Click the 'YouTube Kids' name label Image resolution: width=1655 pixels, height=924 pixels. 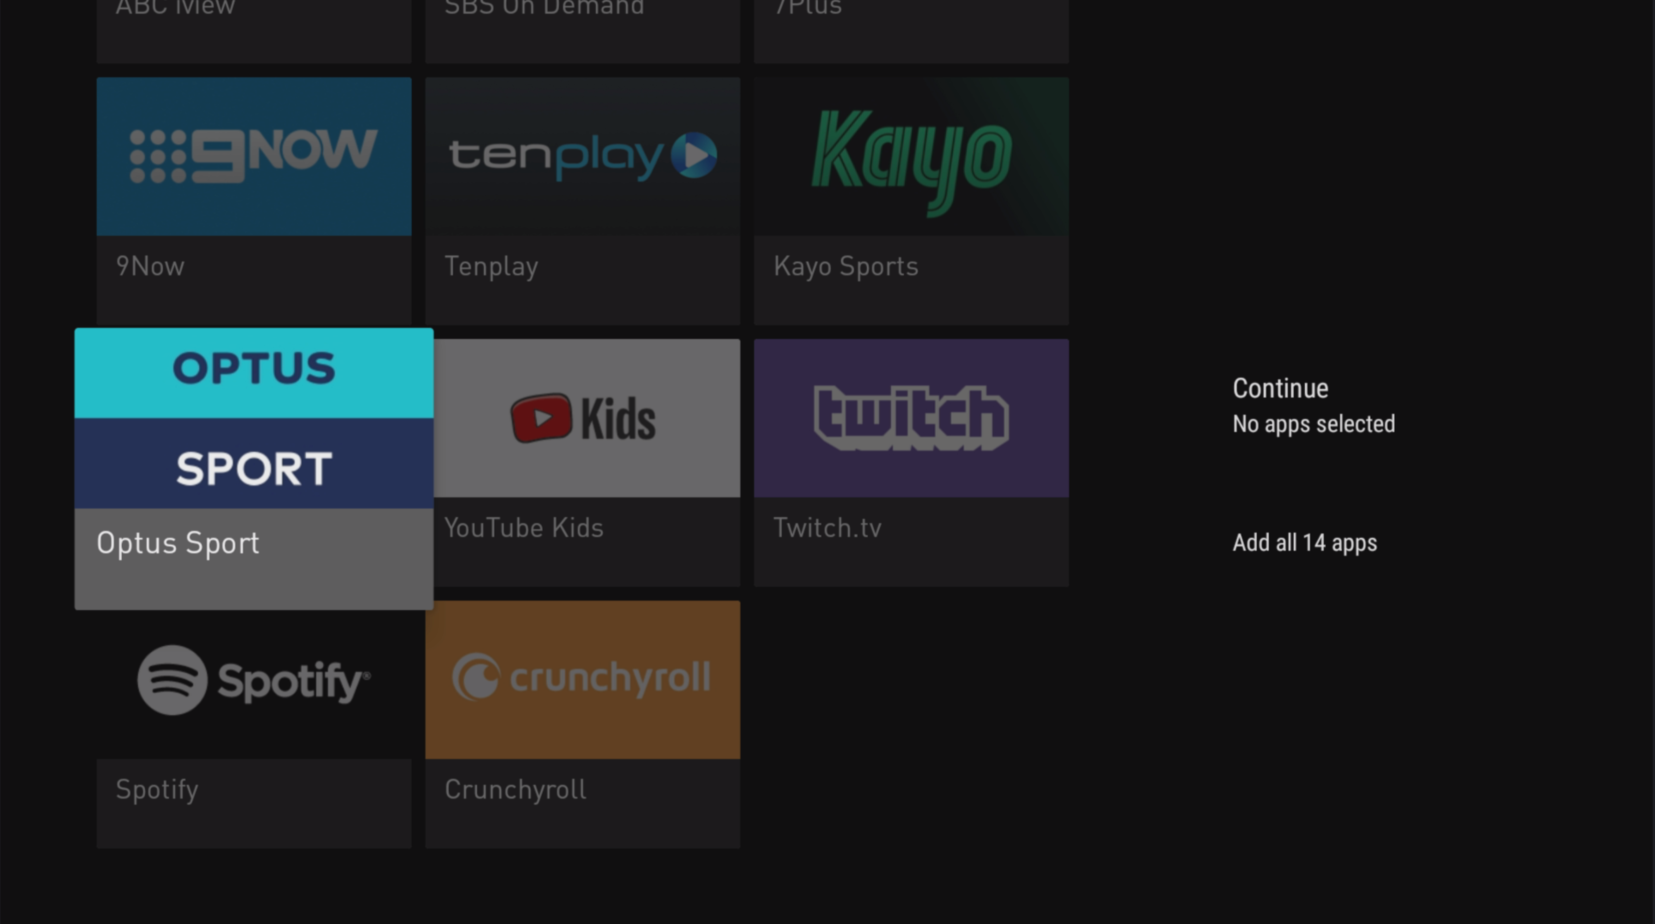(523, 528)
